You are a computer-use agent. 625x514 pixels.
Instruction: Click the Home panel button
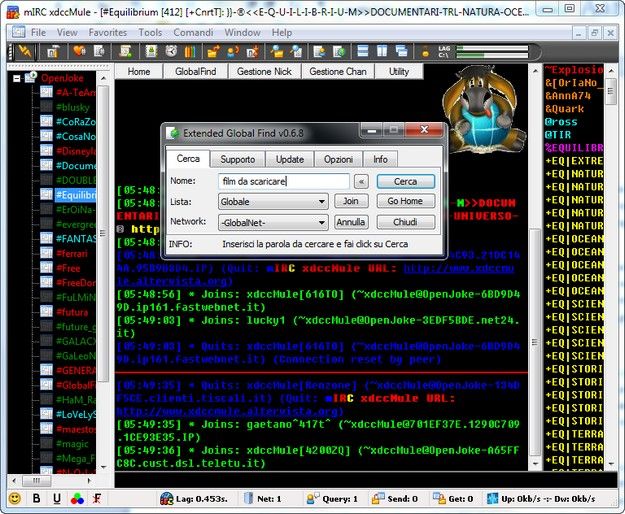pyautogui.click(x=139, y=72)
